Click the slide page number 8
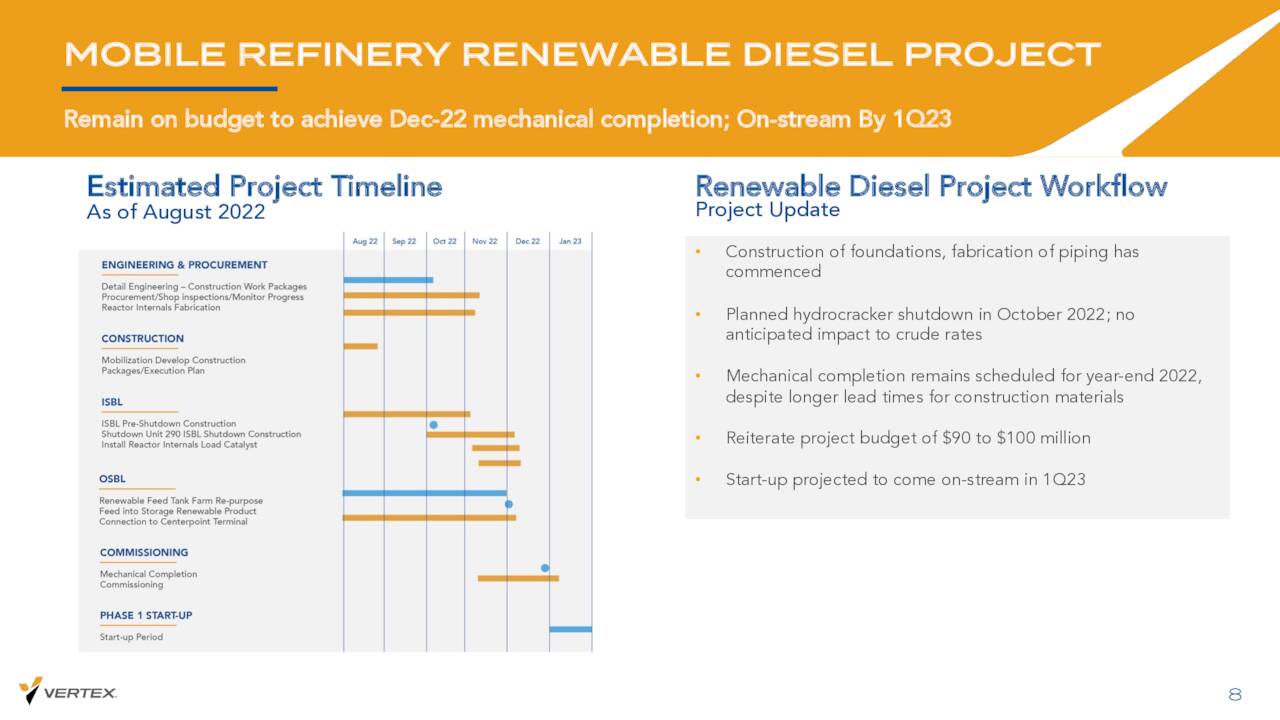Viewport: 1280px width, 720px height. [1235, 695]
